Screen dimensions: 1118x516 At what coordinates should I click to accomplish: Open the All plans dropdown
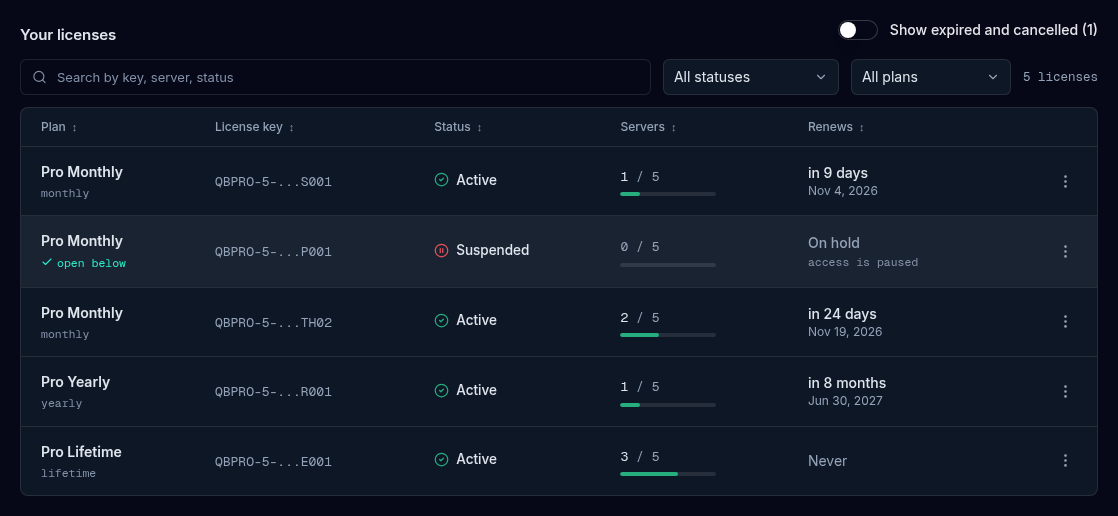(930, 77)
